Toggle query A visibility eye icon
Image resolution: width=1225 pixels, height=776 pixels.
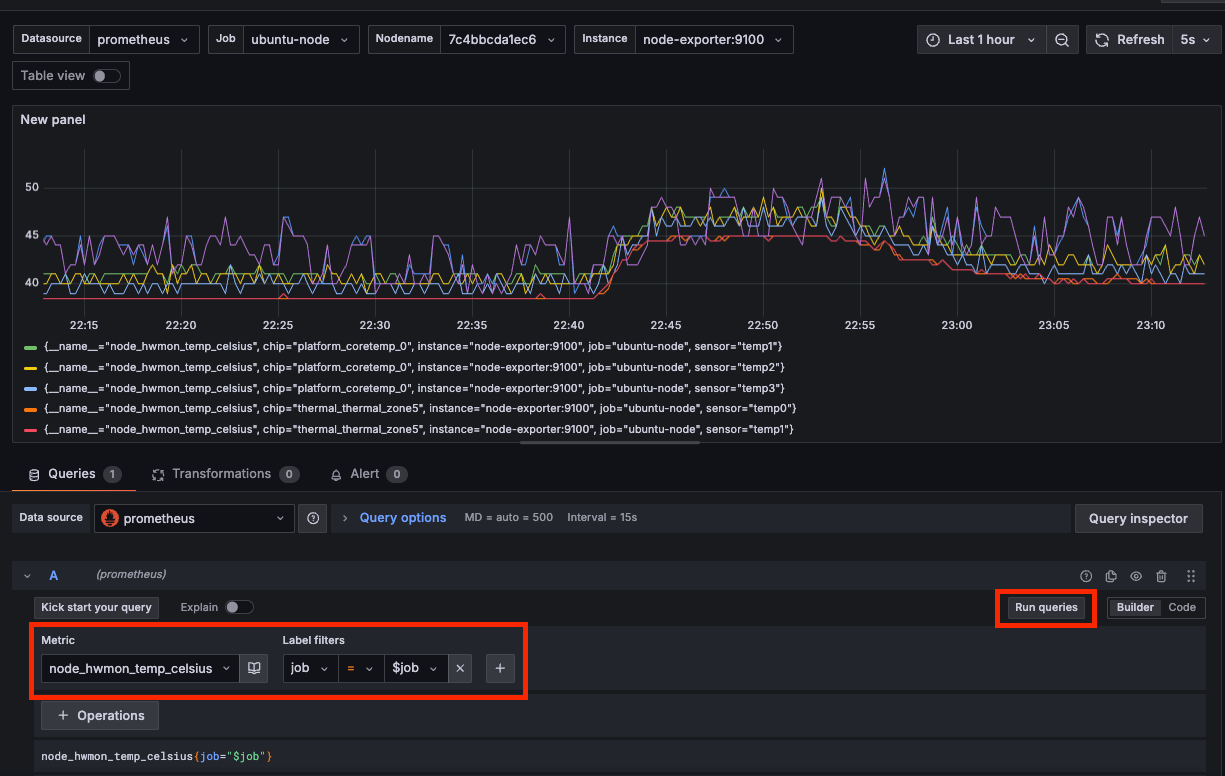[1136, 576]
